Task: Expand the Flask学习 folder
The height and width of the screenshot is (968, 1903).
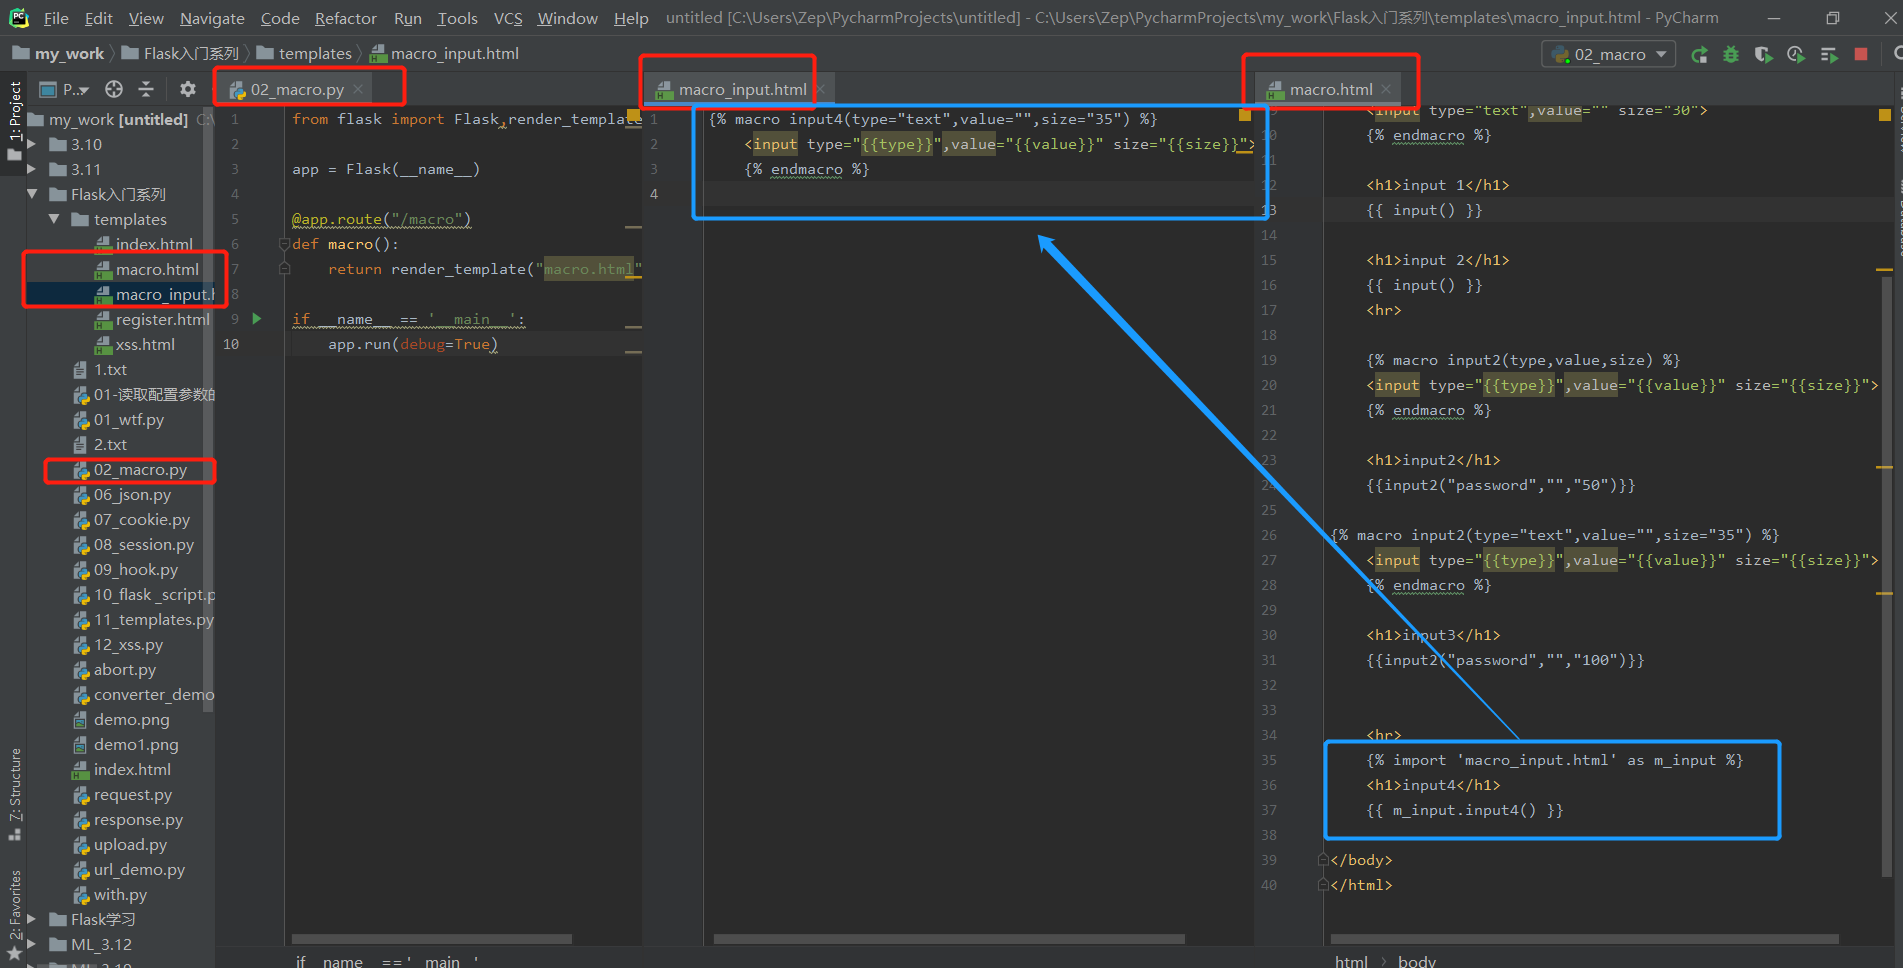Action: [x=32, y=919]
